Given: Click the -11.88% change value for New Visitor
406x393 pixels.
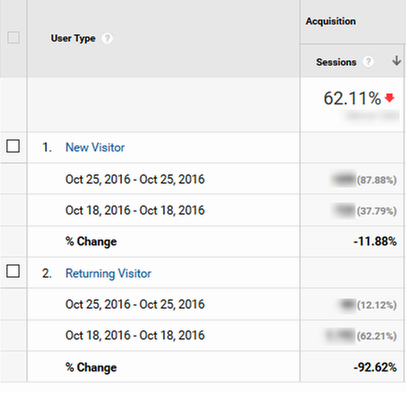Looking at the screenshot, I should (375, 241).
